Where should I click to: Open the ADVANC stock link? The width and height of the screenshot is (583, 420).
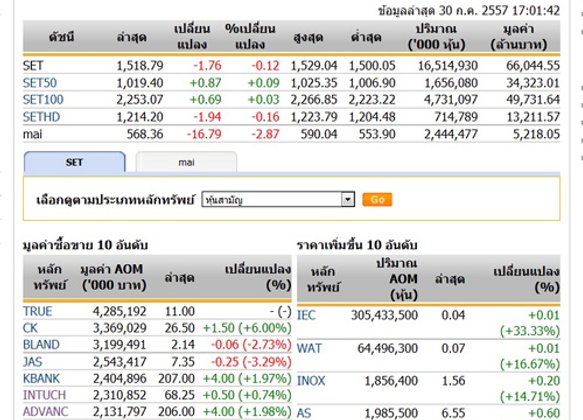pyautogui.click(x=45, y=411)
